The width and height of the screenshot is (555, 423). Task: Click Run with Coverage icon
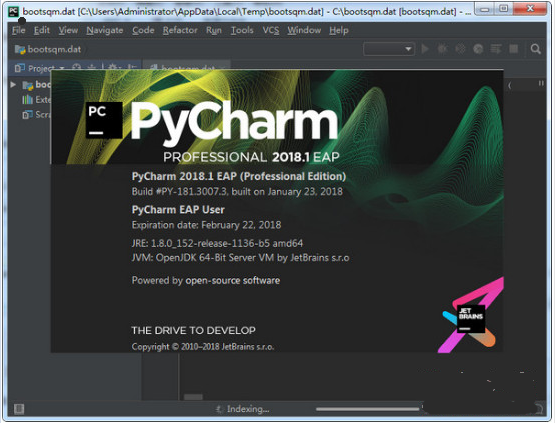(x=460, y=48)
